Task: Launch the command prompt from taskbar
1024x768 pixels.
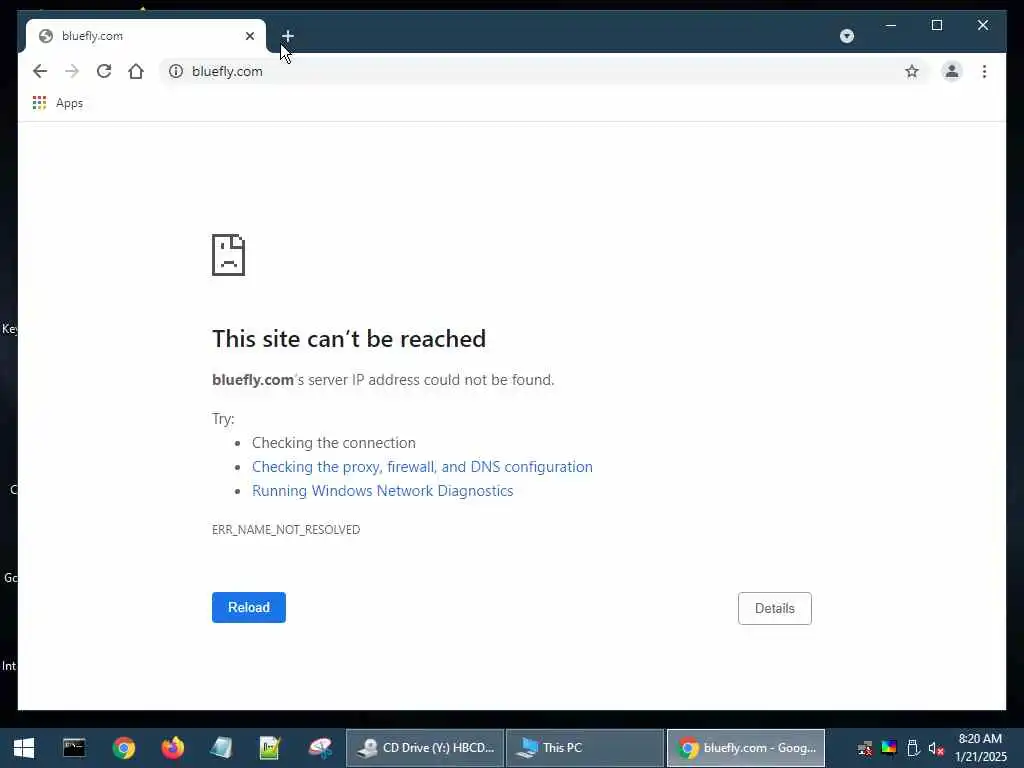Action: (x=74, y=748)
